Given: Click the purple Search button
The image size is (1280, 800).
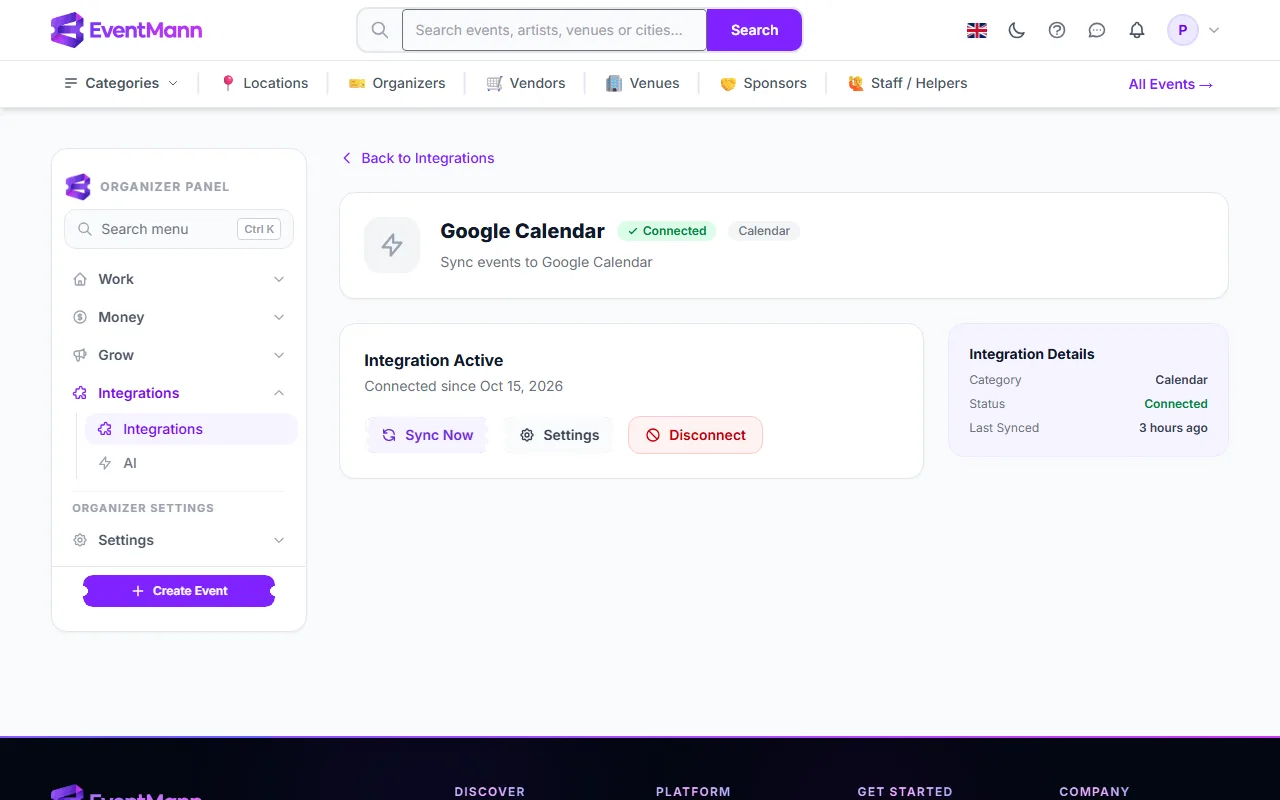Looking at the screenshot, I should click(x=754, y=30).
